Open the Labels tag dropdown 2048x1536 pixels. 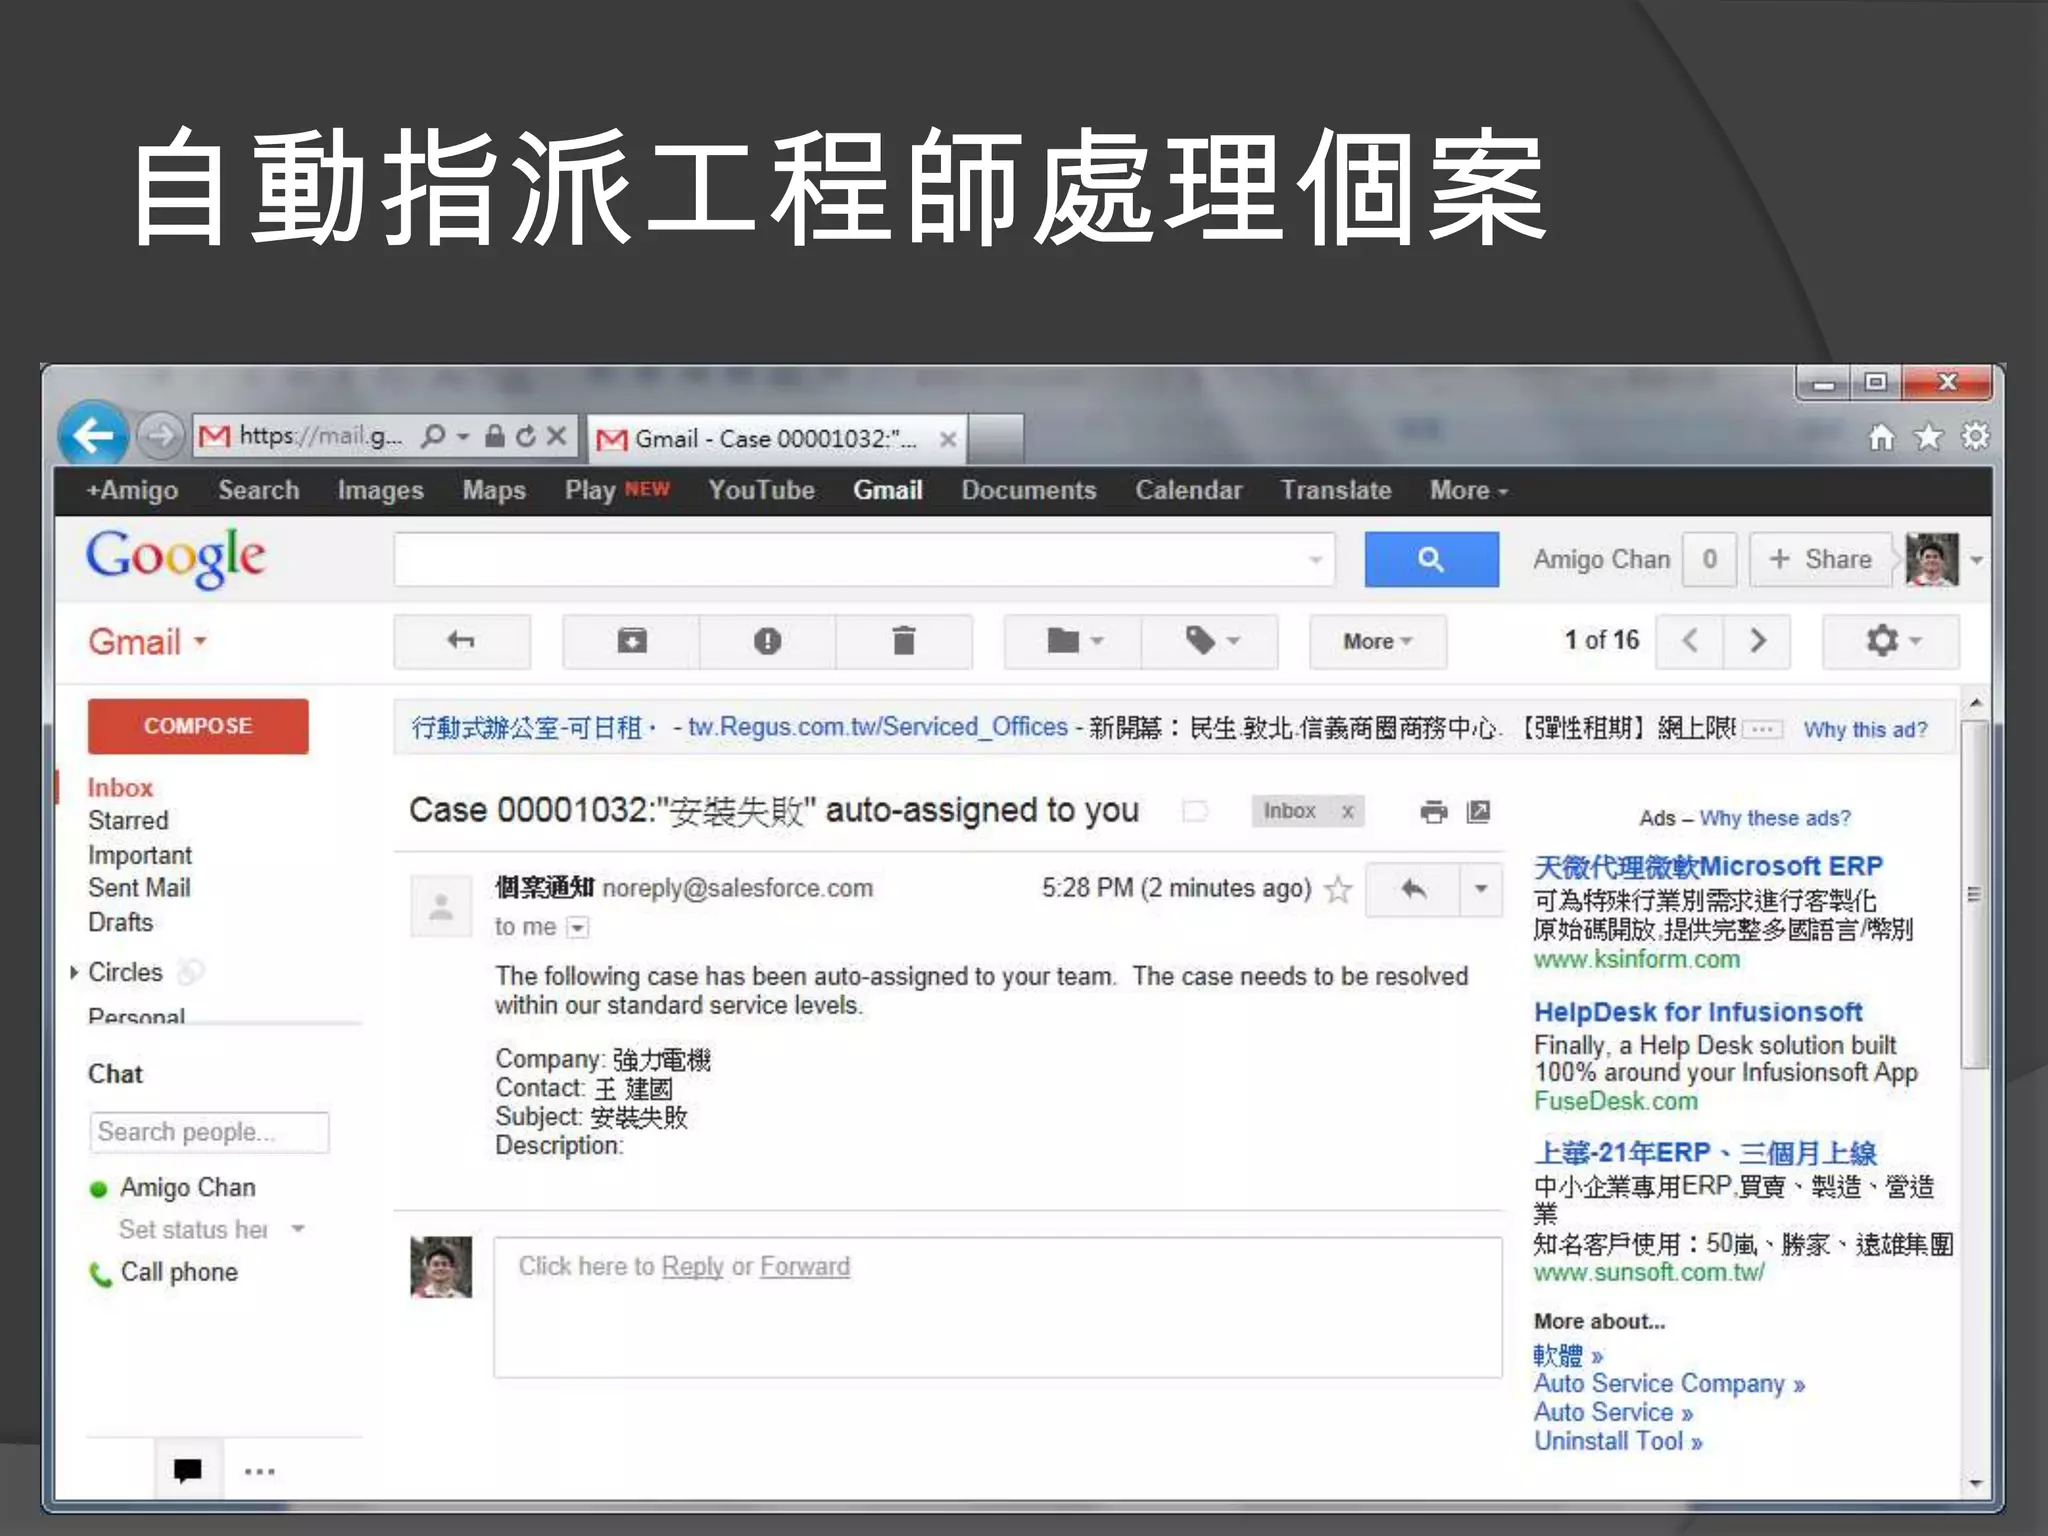pos(1210,641)
